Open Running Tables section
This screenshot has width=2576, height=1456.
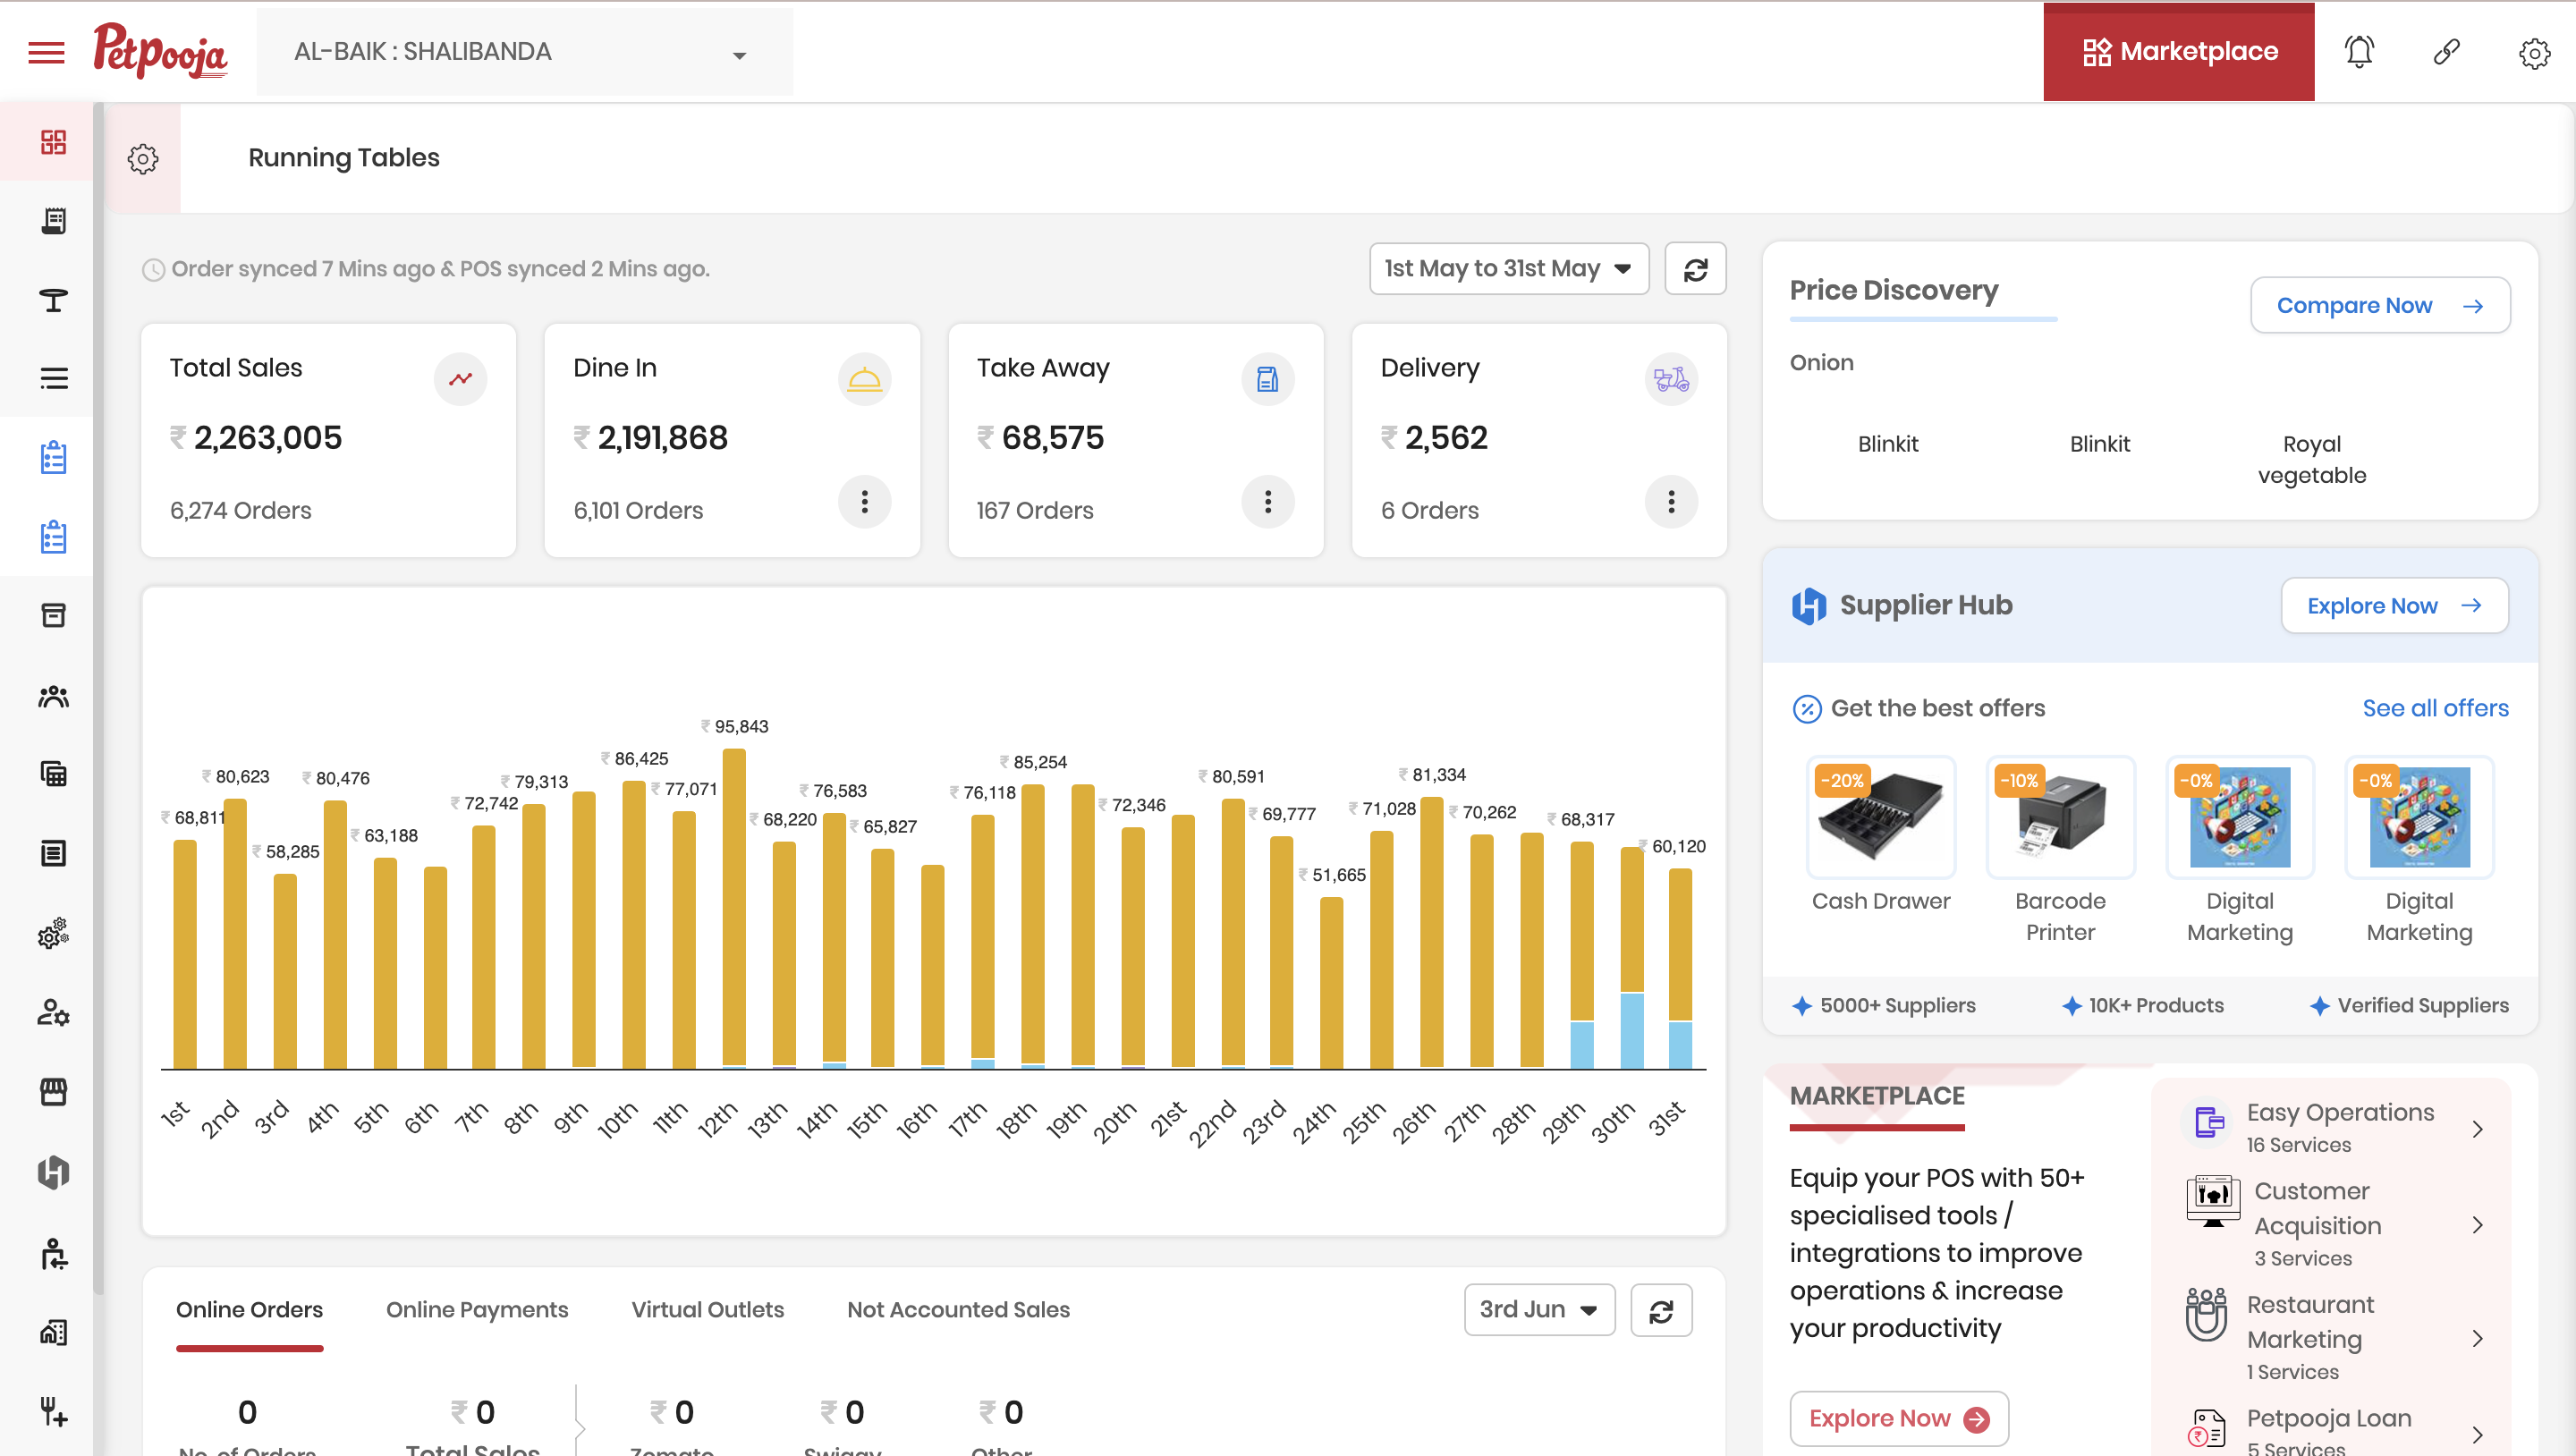[x=344, y=158]
